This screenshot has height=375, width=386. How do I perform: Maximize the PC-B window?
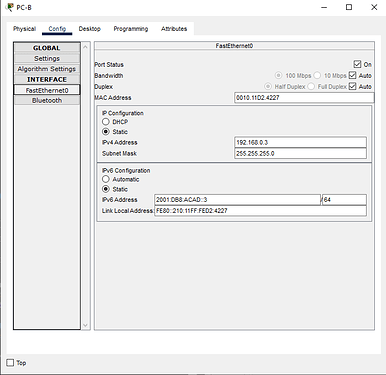click(x=349, y=7)
